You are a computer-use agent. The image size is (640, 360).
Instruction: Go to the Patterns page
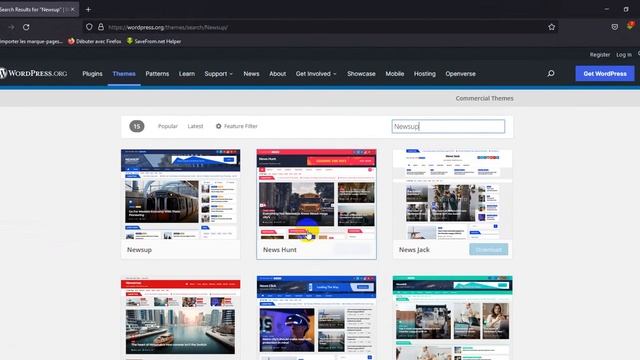pos(157,74)
